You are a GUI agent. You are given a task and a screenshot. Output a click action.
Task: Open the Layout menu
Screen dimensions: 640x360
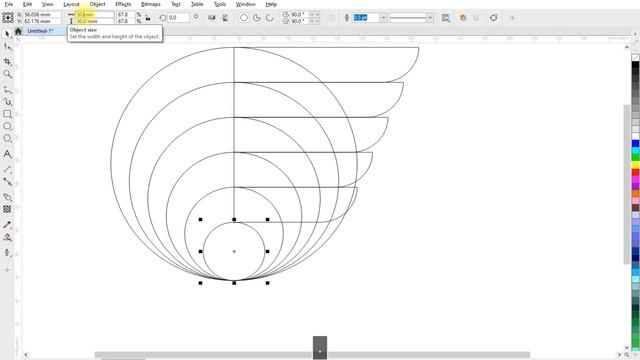click(x=71, y=4)
